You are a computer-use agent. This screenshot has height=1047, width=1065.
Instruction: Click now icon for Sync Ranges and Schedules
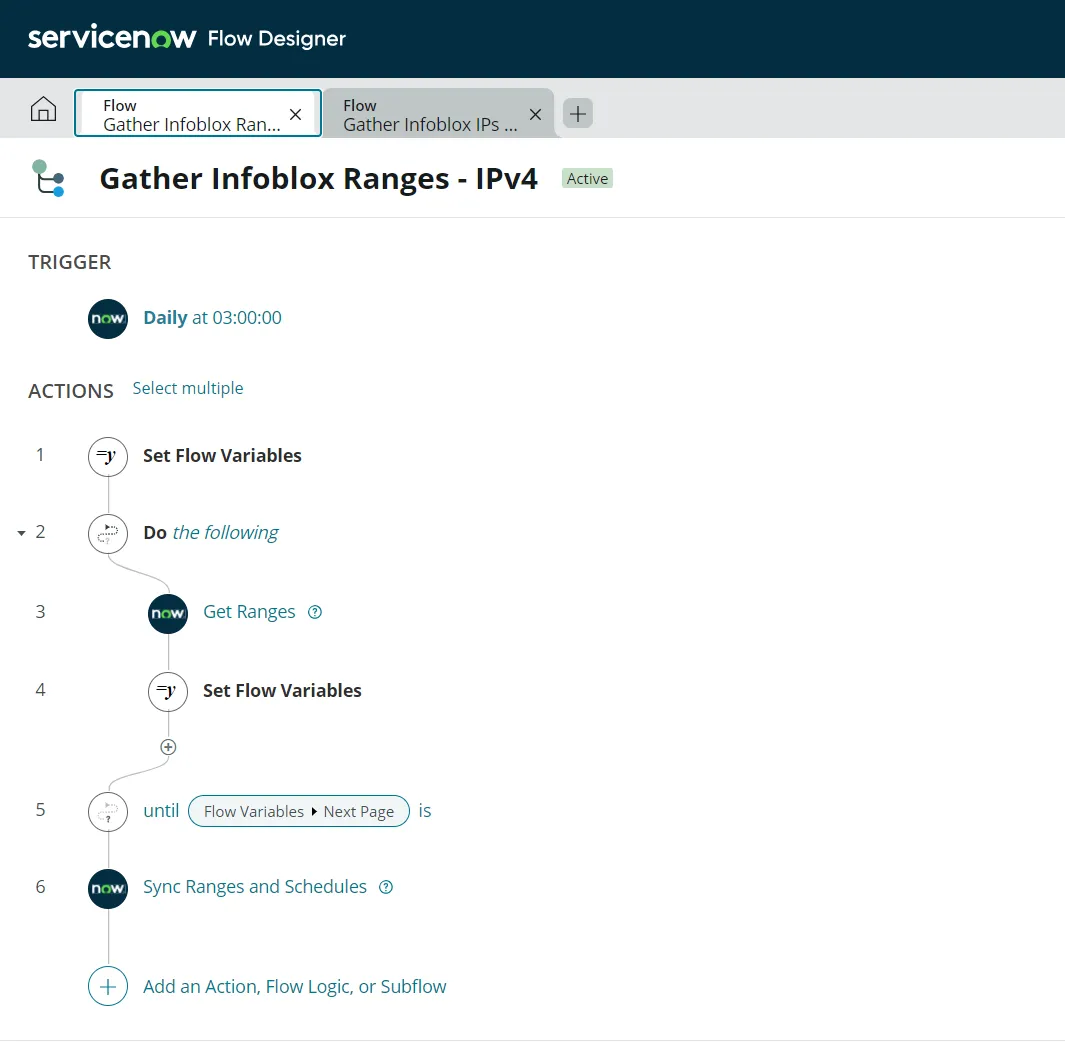coord(108,889)
